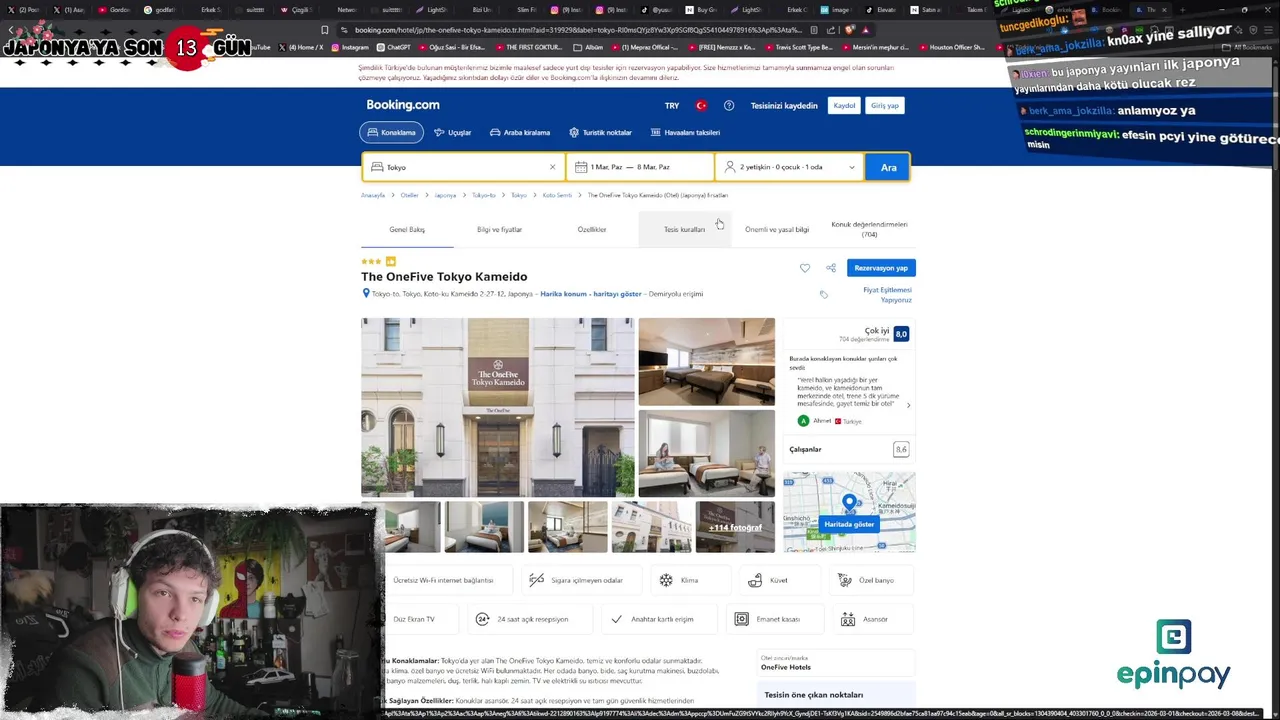Click the blue Ara search button
The image size is (1280, 720).
tap(888, 167)
